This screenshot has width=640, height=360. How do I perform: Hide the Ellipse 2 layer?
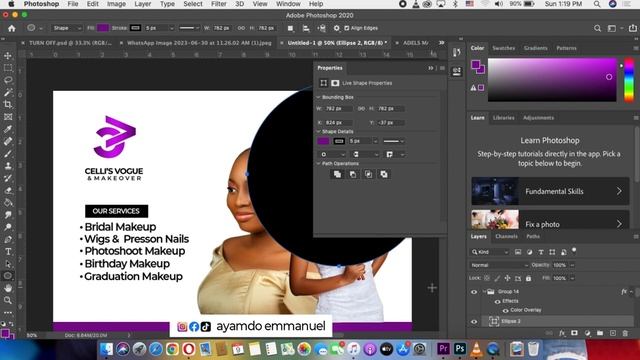pyautogui.click(x=474, y=322)
